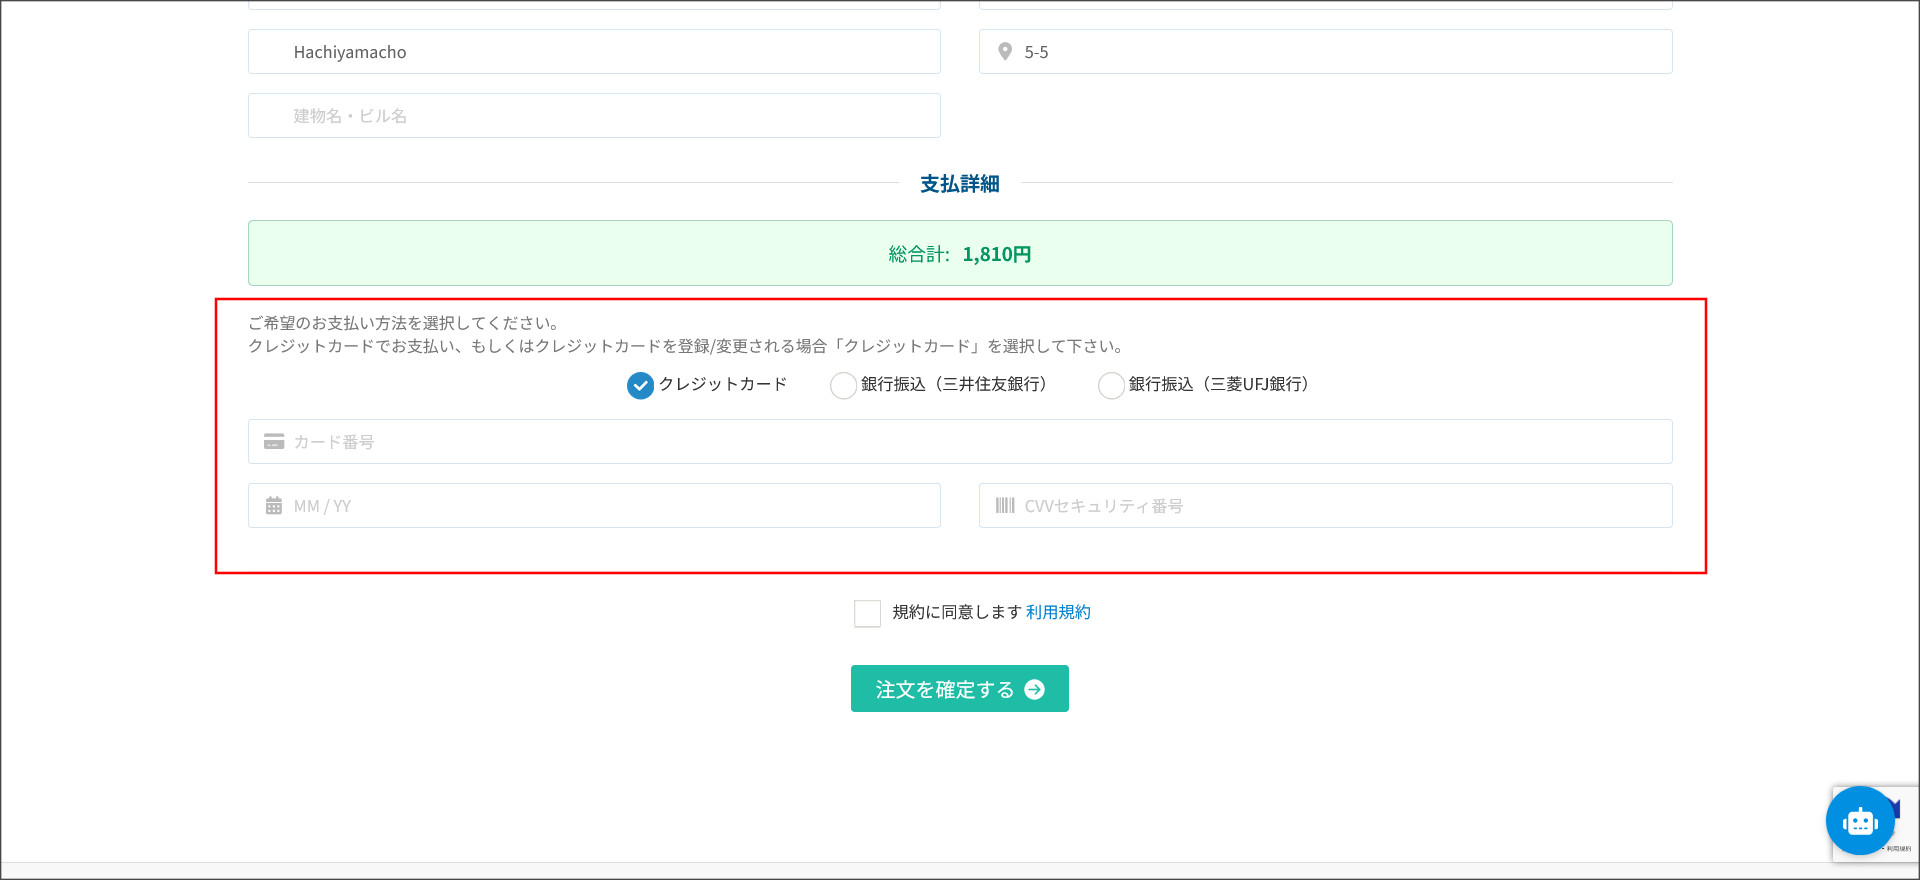Click the 5-5 street number field

(1340, 52)
